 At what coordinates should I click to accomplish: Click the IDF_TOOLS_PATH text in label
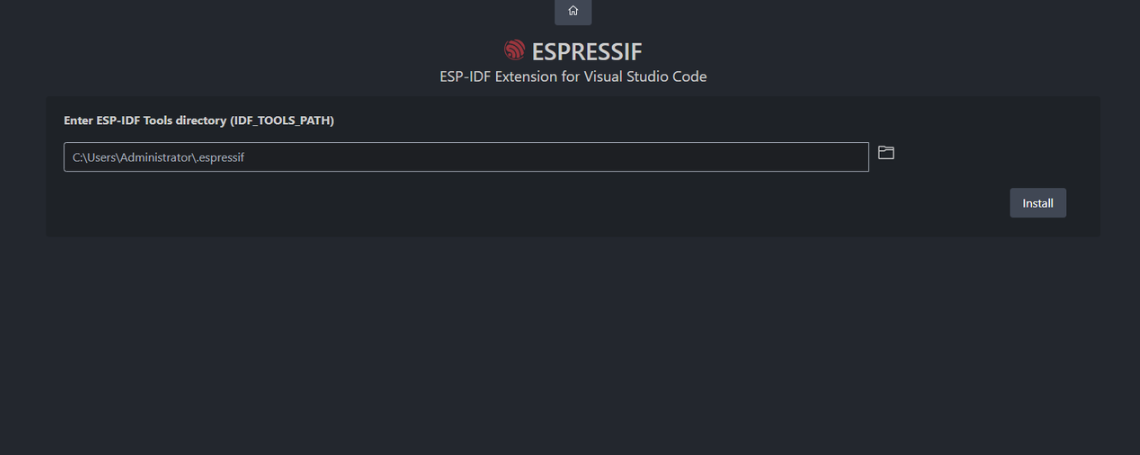tap(283, 120)
